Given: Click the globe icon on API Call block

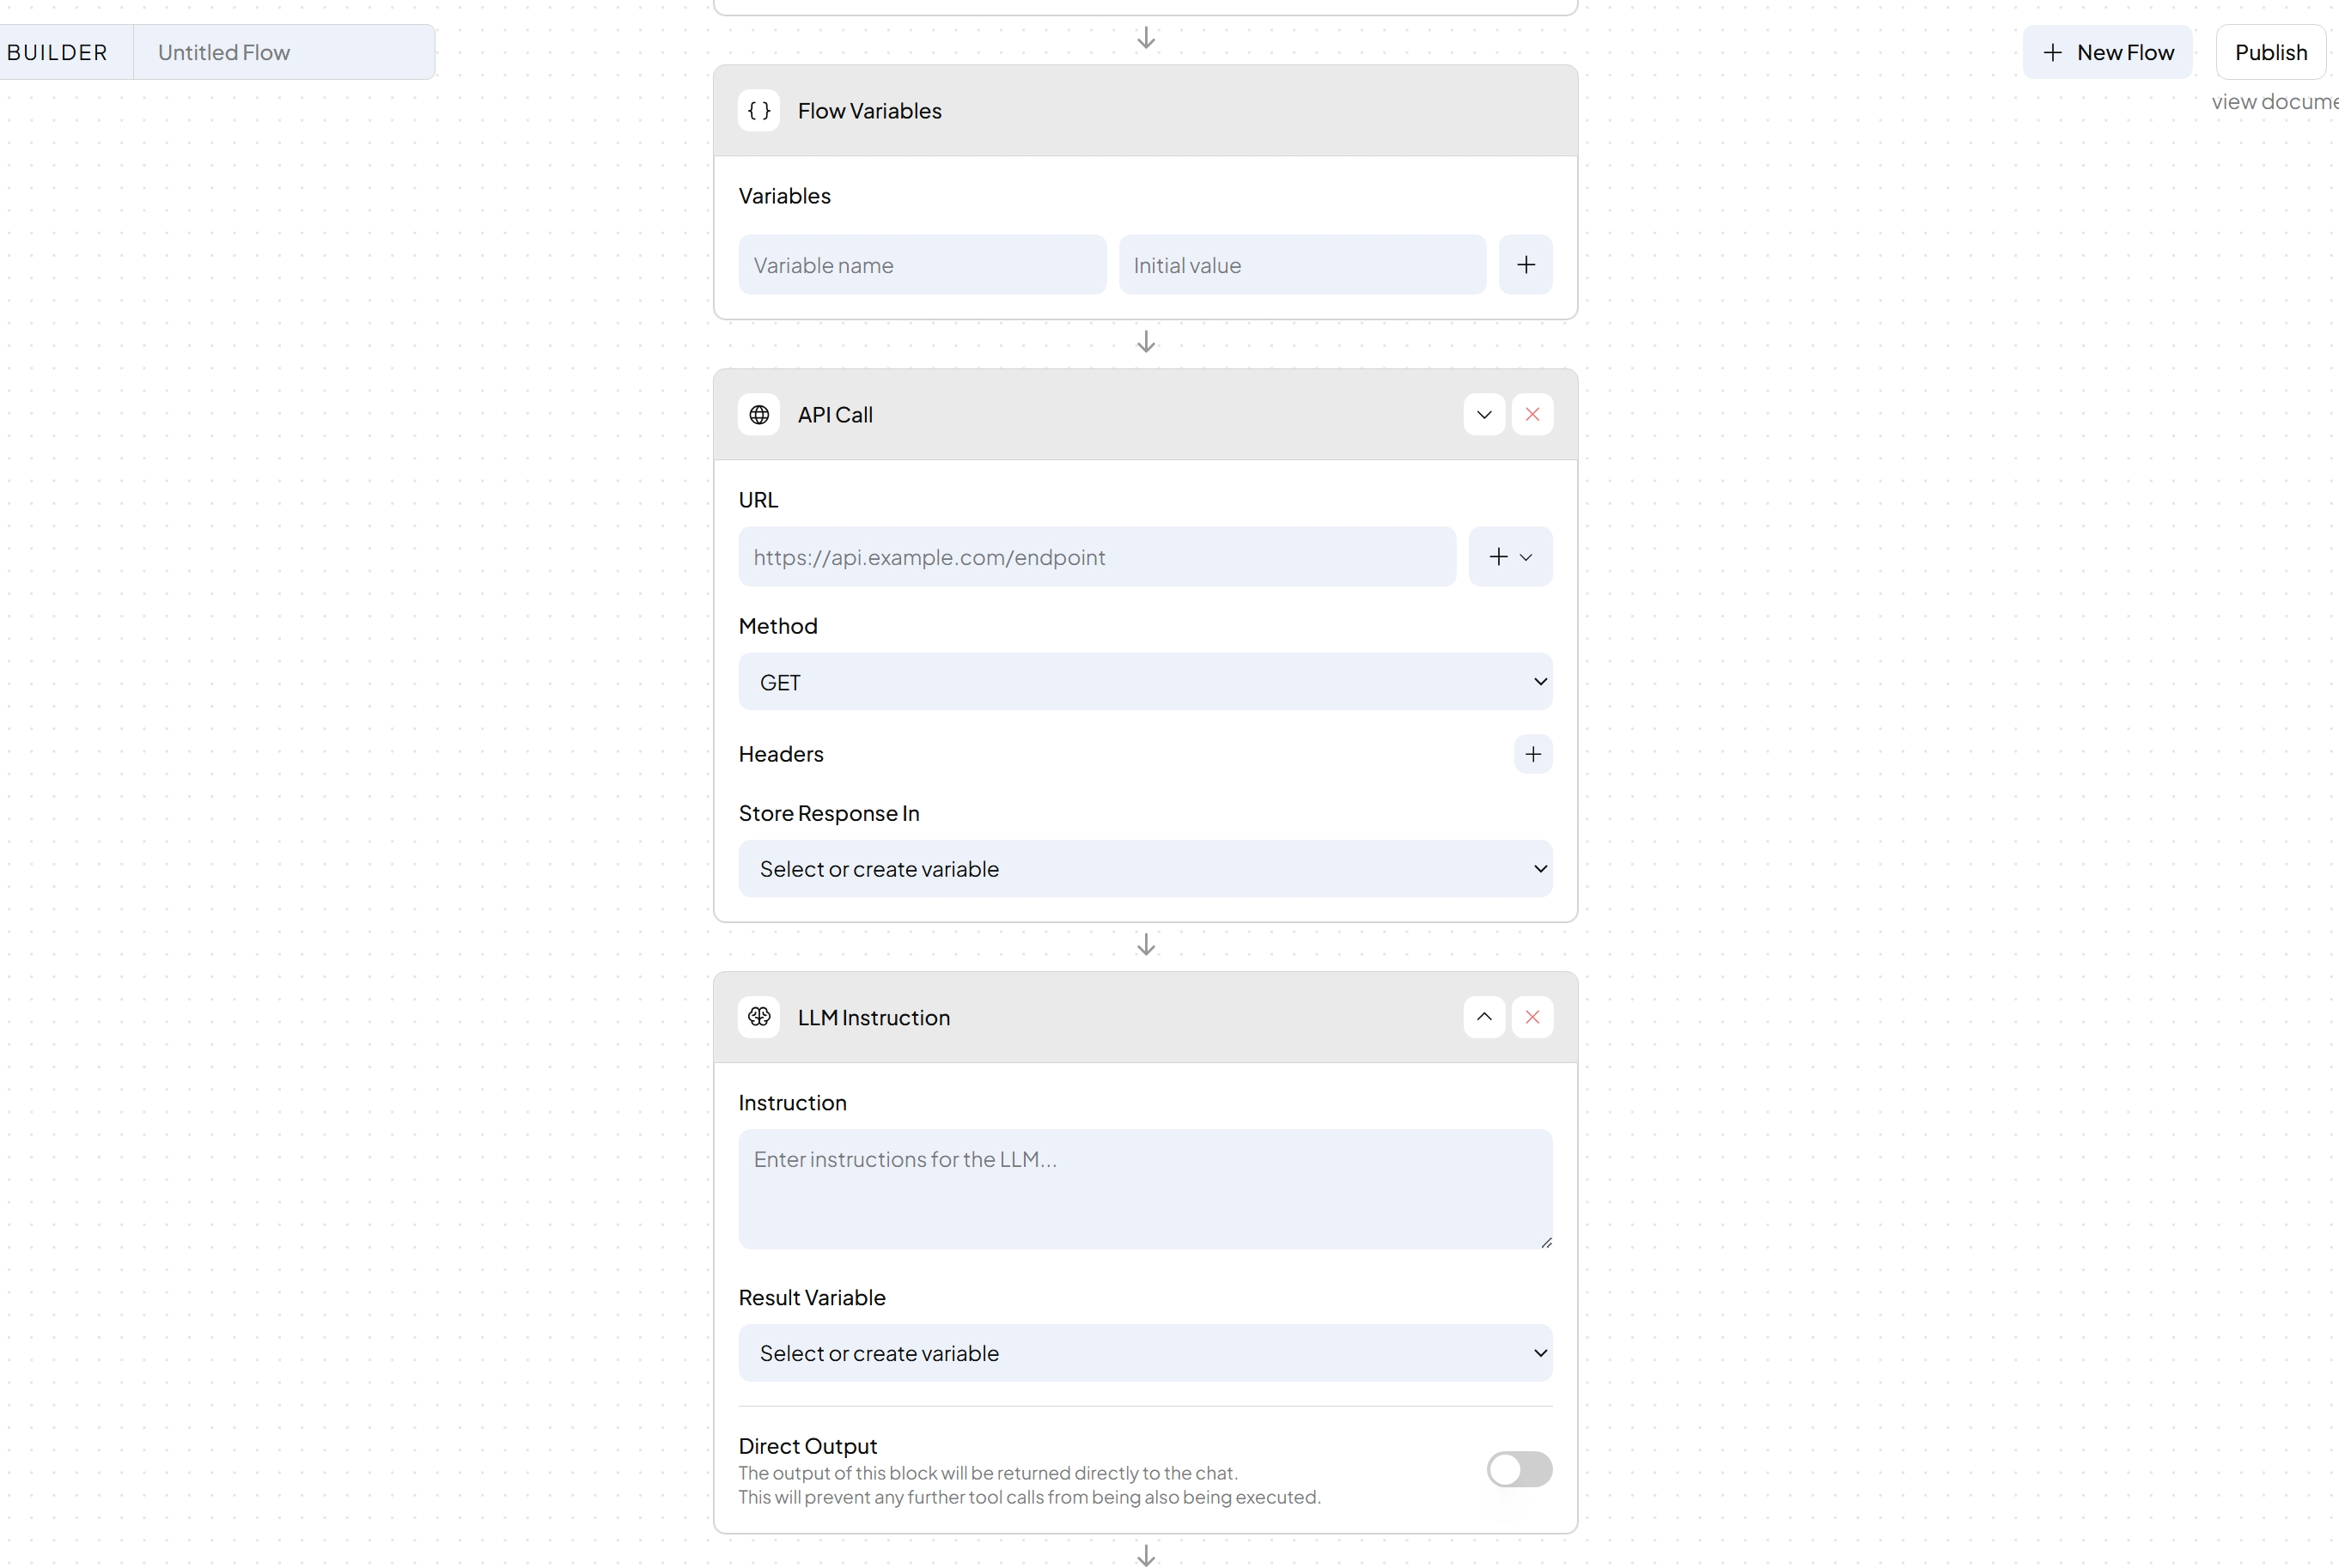Looking at the screenshot, I should coord(759,414).
